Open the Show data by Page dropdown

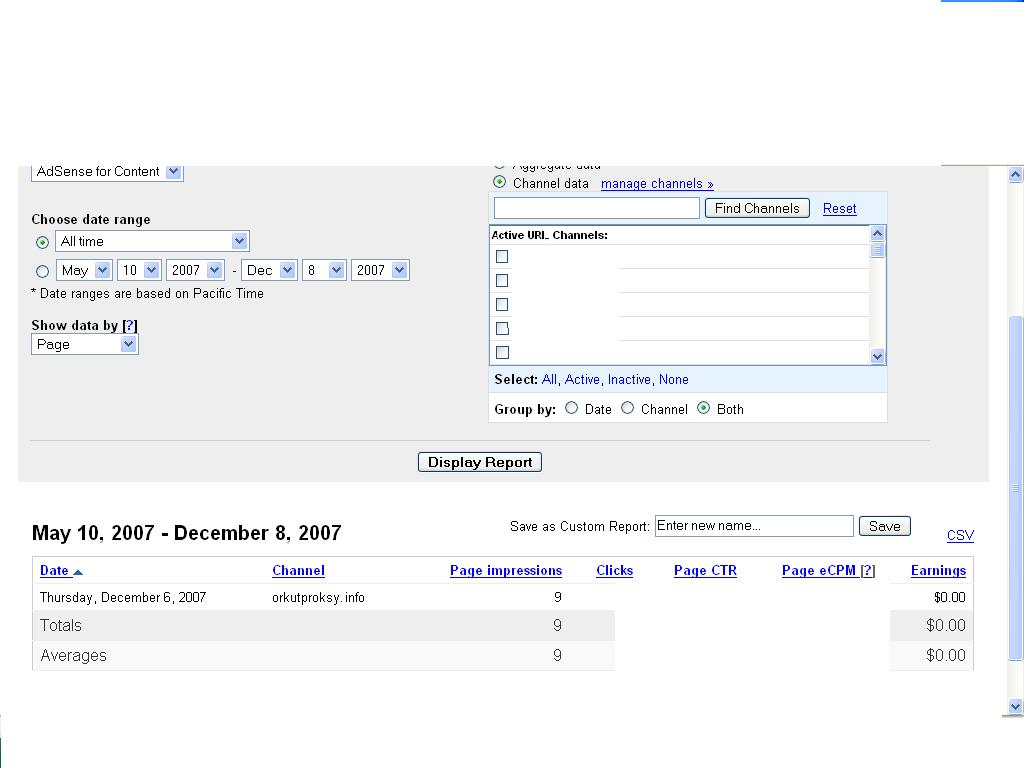coord(85,344)
